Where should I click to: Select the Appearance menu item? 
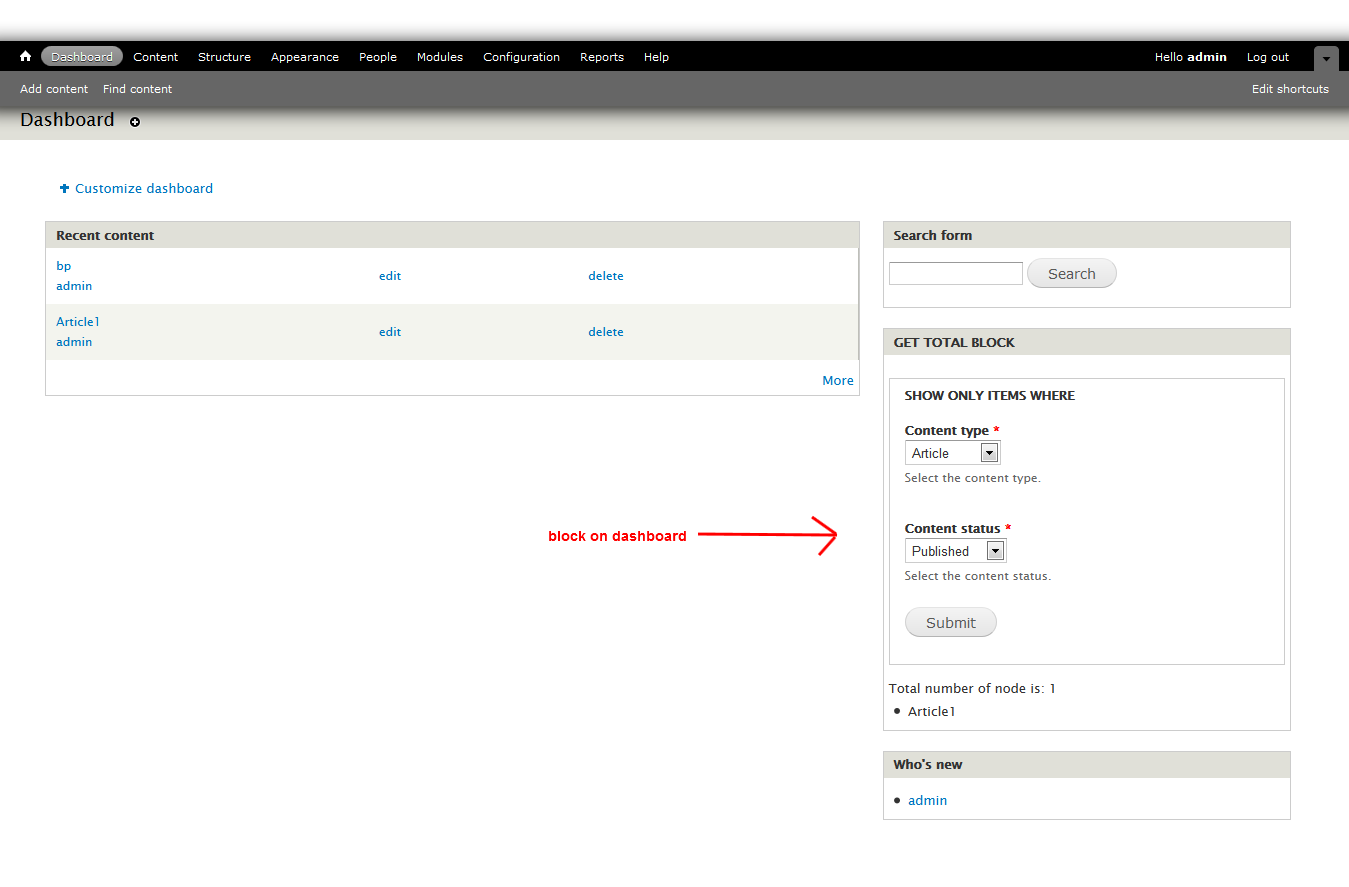(x=304, y=57)
